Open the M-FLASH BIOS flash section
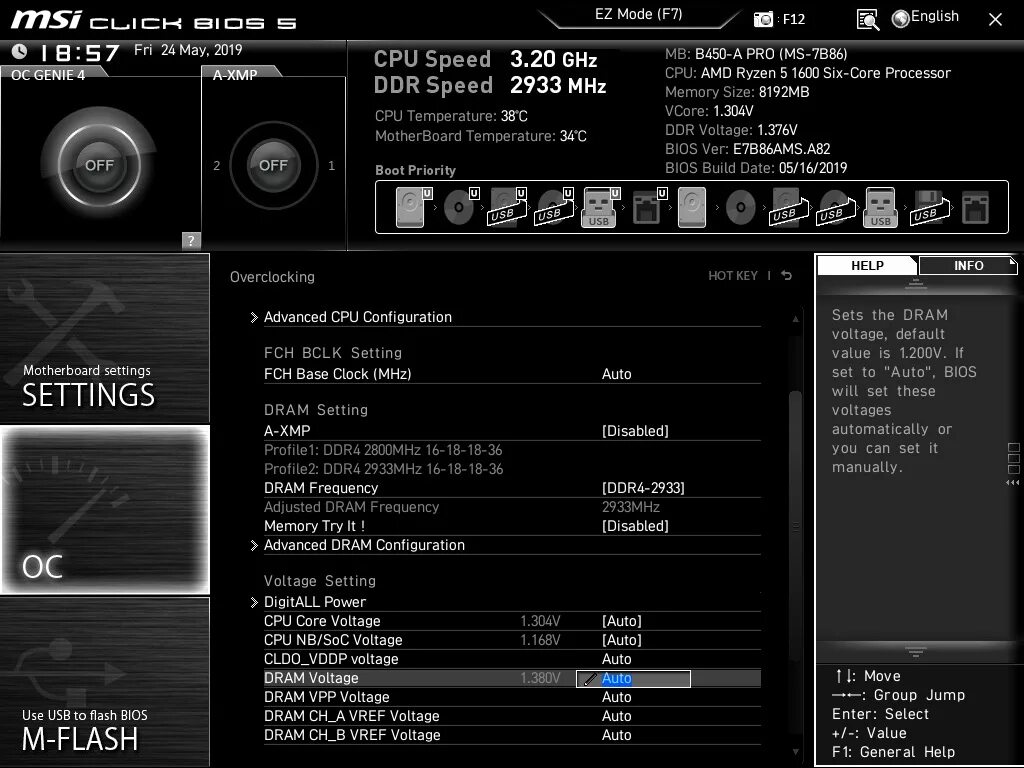The image size is (1024, 768). pyautogui.click(x=104, y=682)
